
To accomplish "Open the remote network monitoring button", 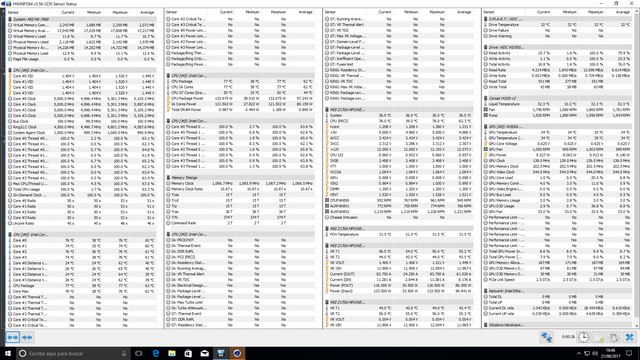I will click(547, 337).
